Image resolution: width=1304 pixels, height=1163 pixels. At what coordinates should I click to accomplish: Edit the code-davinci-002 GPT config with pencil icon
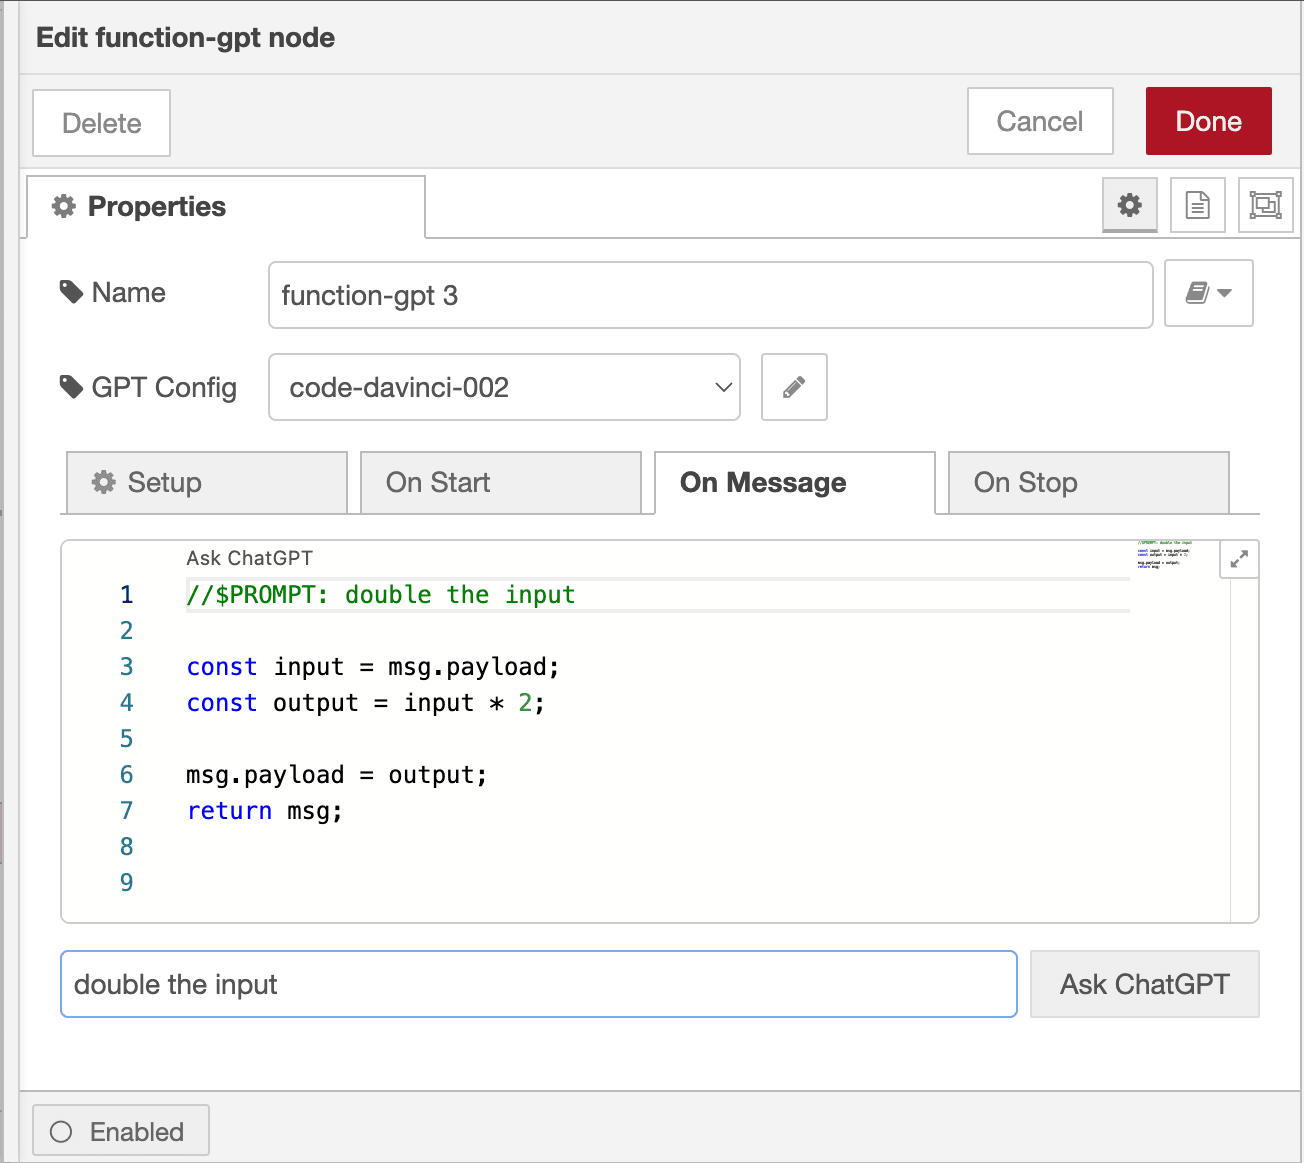point(793,387)
